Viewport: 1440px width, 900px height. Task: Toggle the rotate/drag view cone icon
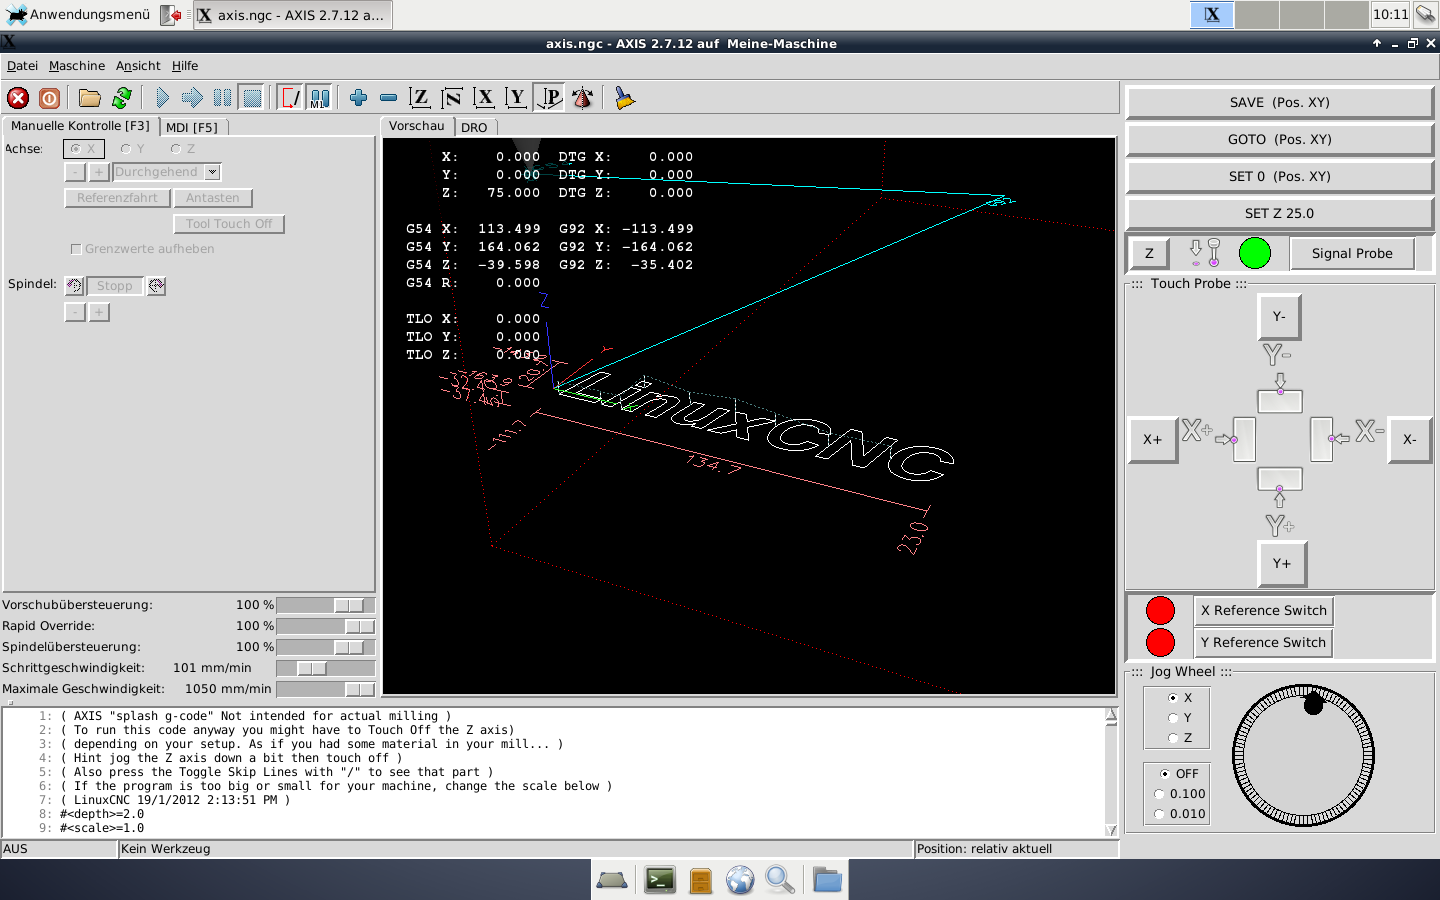582,98
